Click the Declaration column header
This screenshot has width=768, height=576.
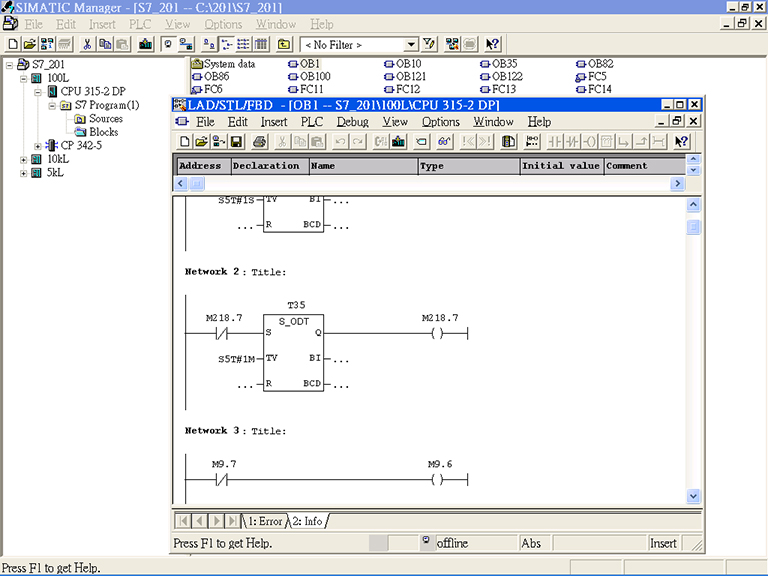pos(270,166)
